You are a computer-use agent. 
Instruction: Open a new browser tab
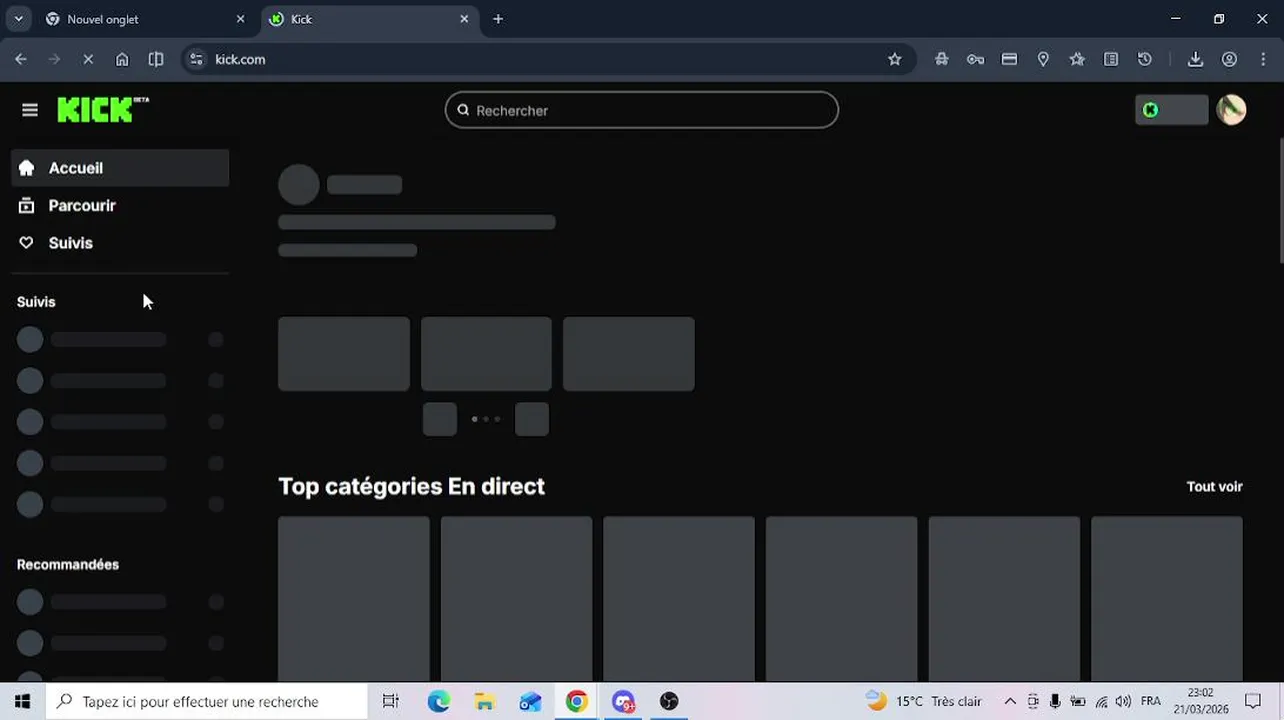(x=498, y=19)
